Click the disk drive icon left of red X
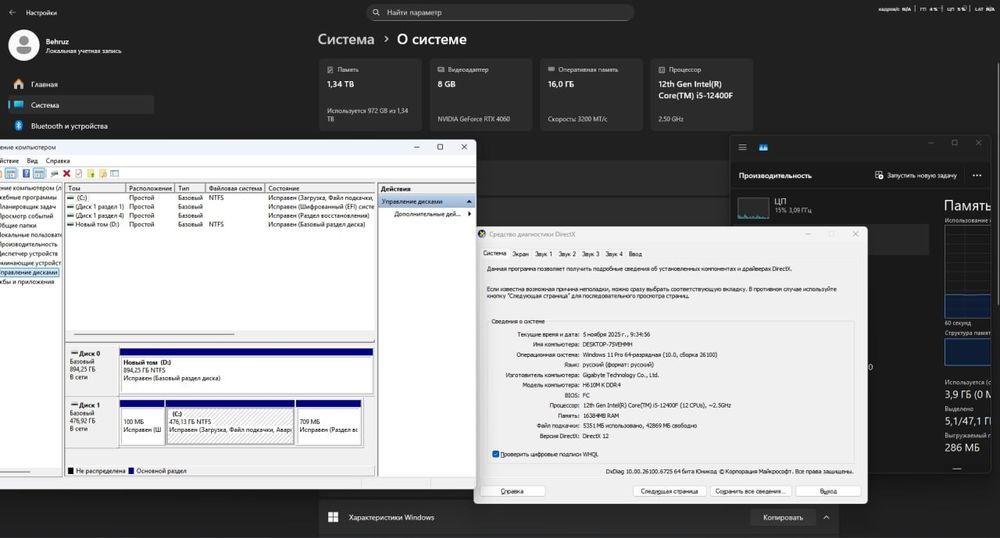The image size is (1000, 538). [54, 173]
